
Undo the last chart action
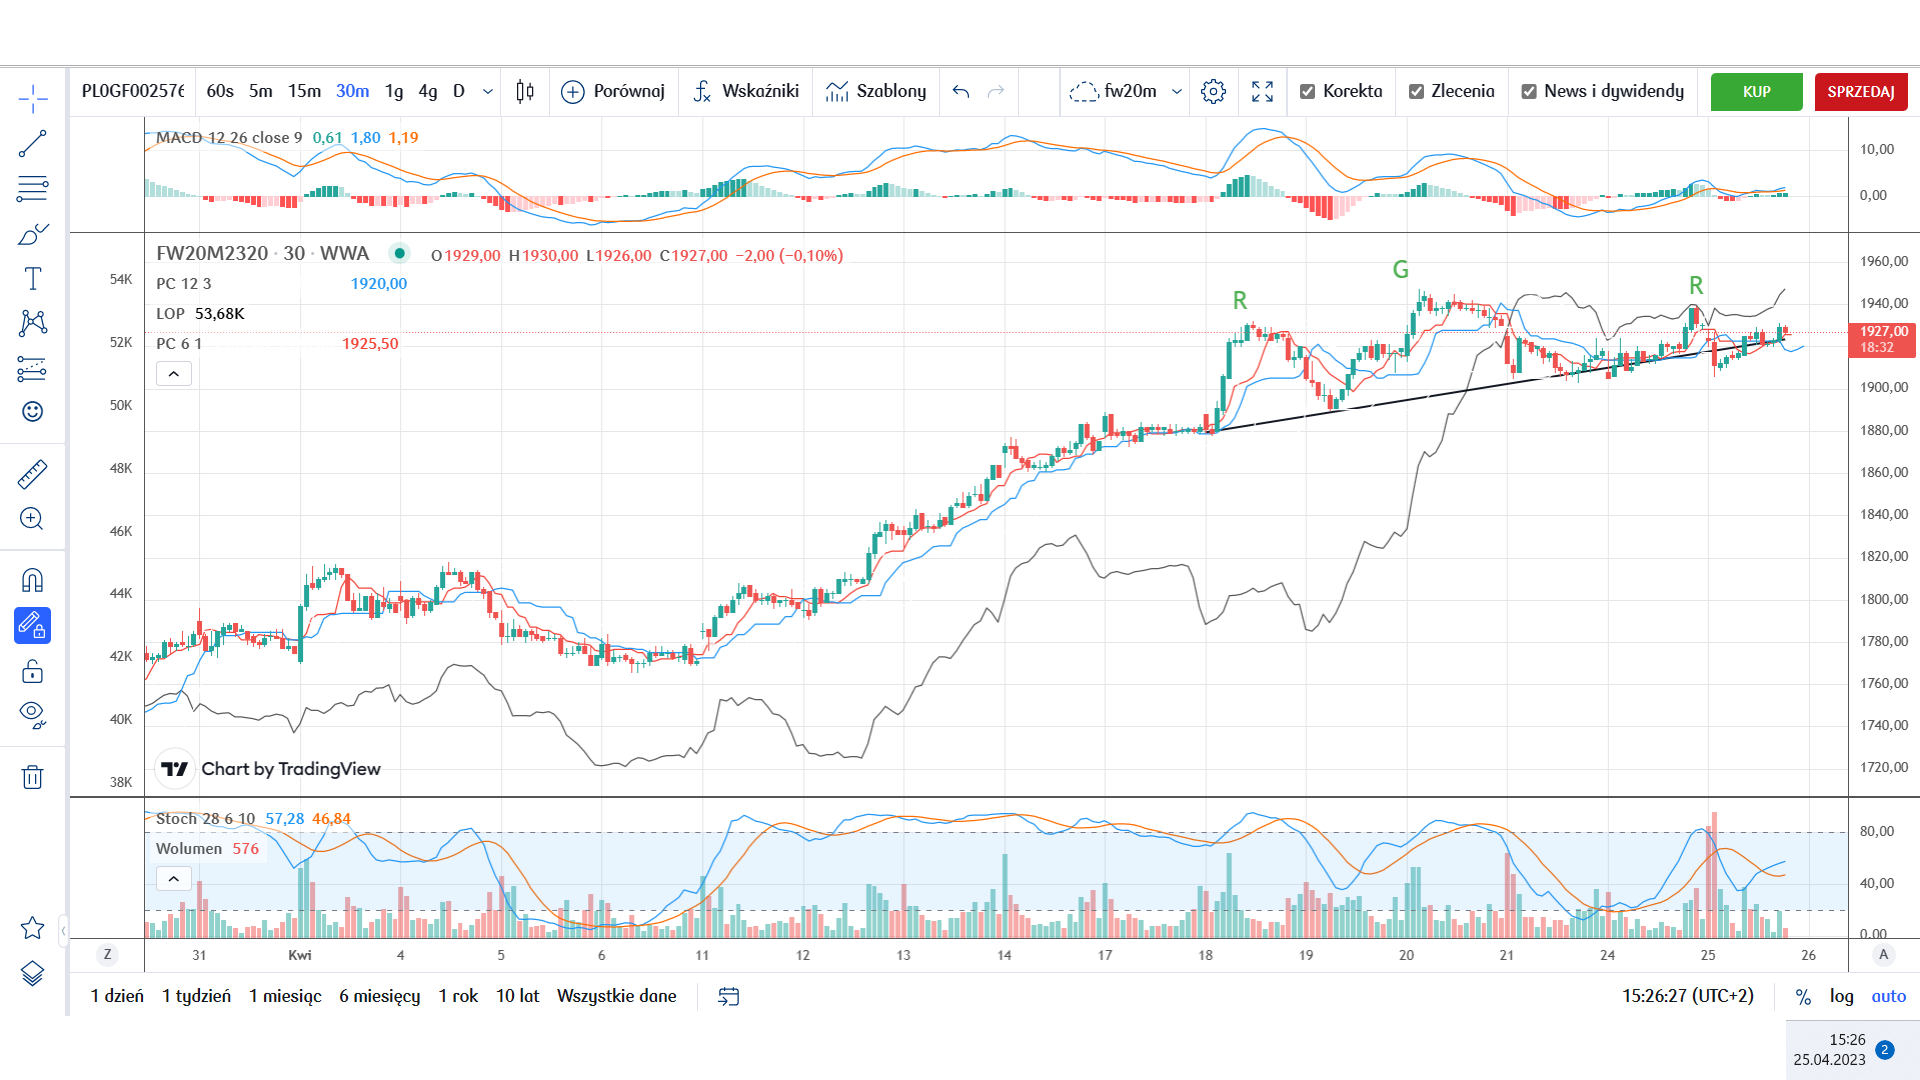(961, 91)
